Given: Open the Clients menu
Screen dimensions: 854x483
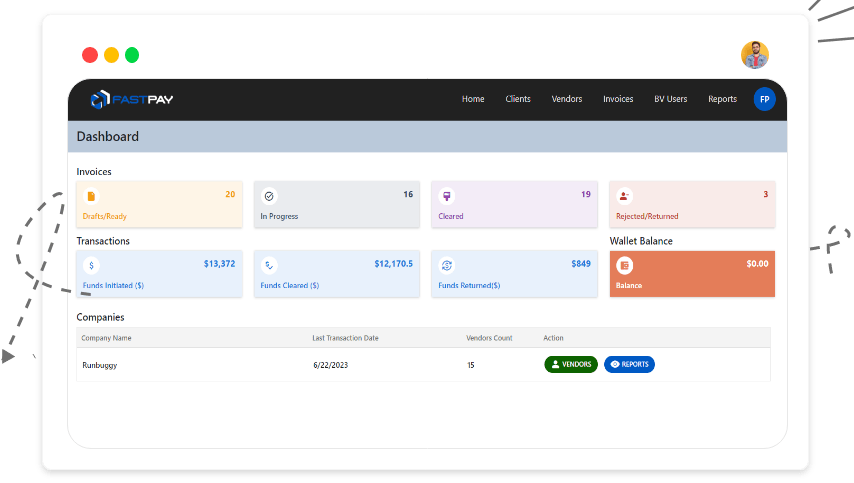Looking at the screenshot, I should 518,99.
